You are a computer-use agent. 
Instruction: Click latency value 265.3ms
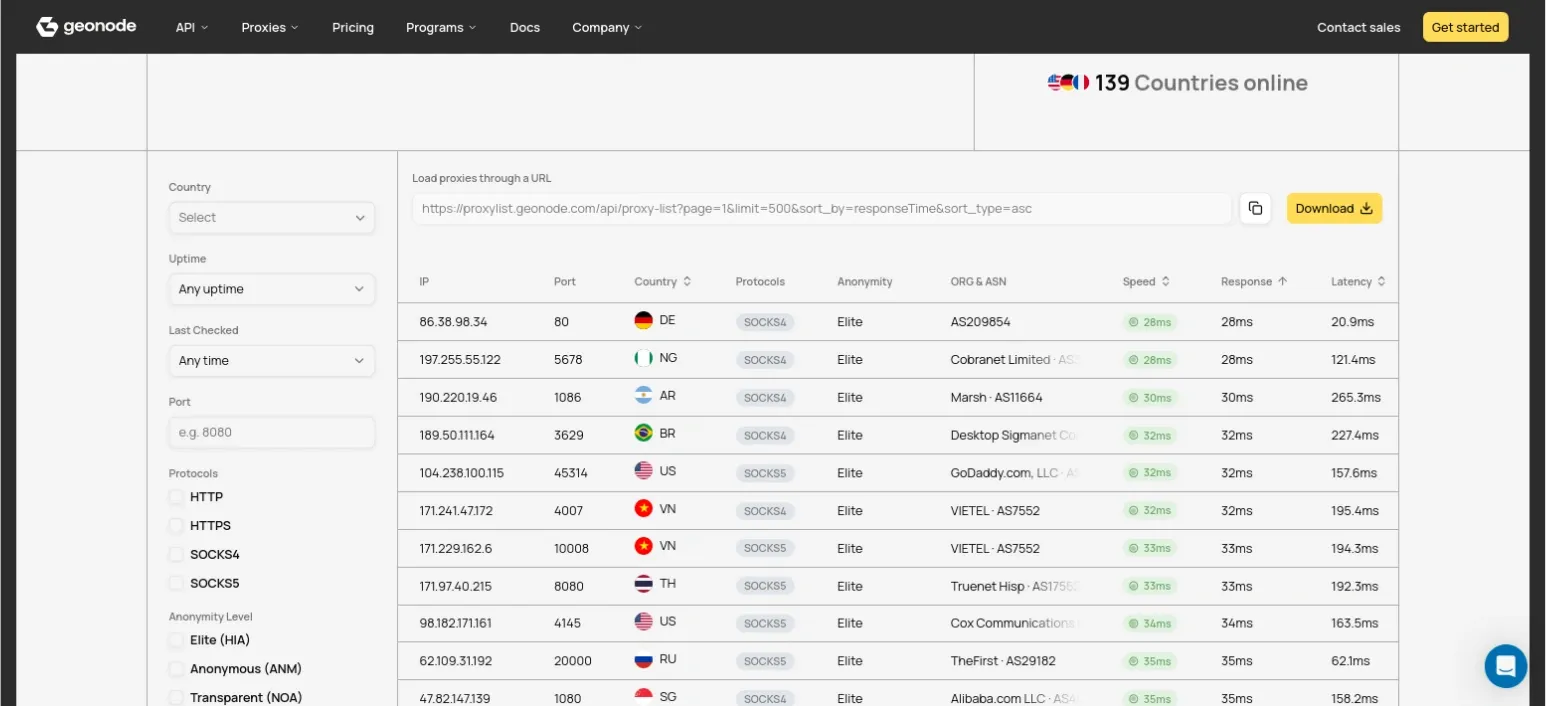pyautogui.click(x=1356, y=397)
